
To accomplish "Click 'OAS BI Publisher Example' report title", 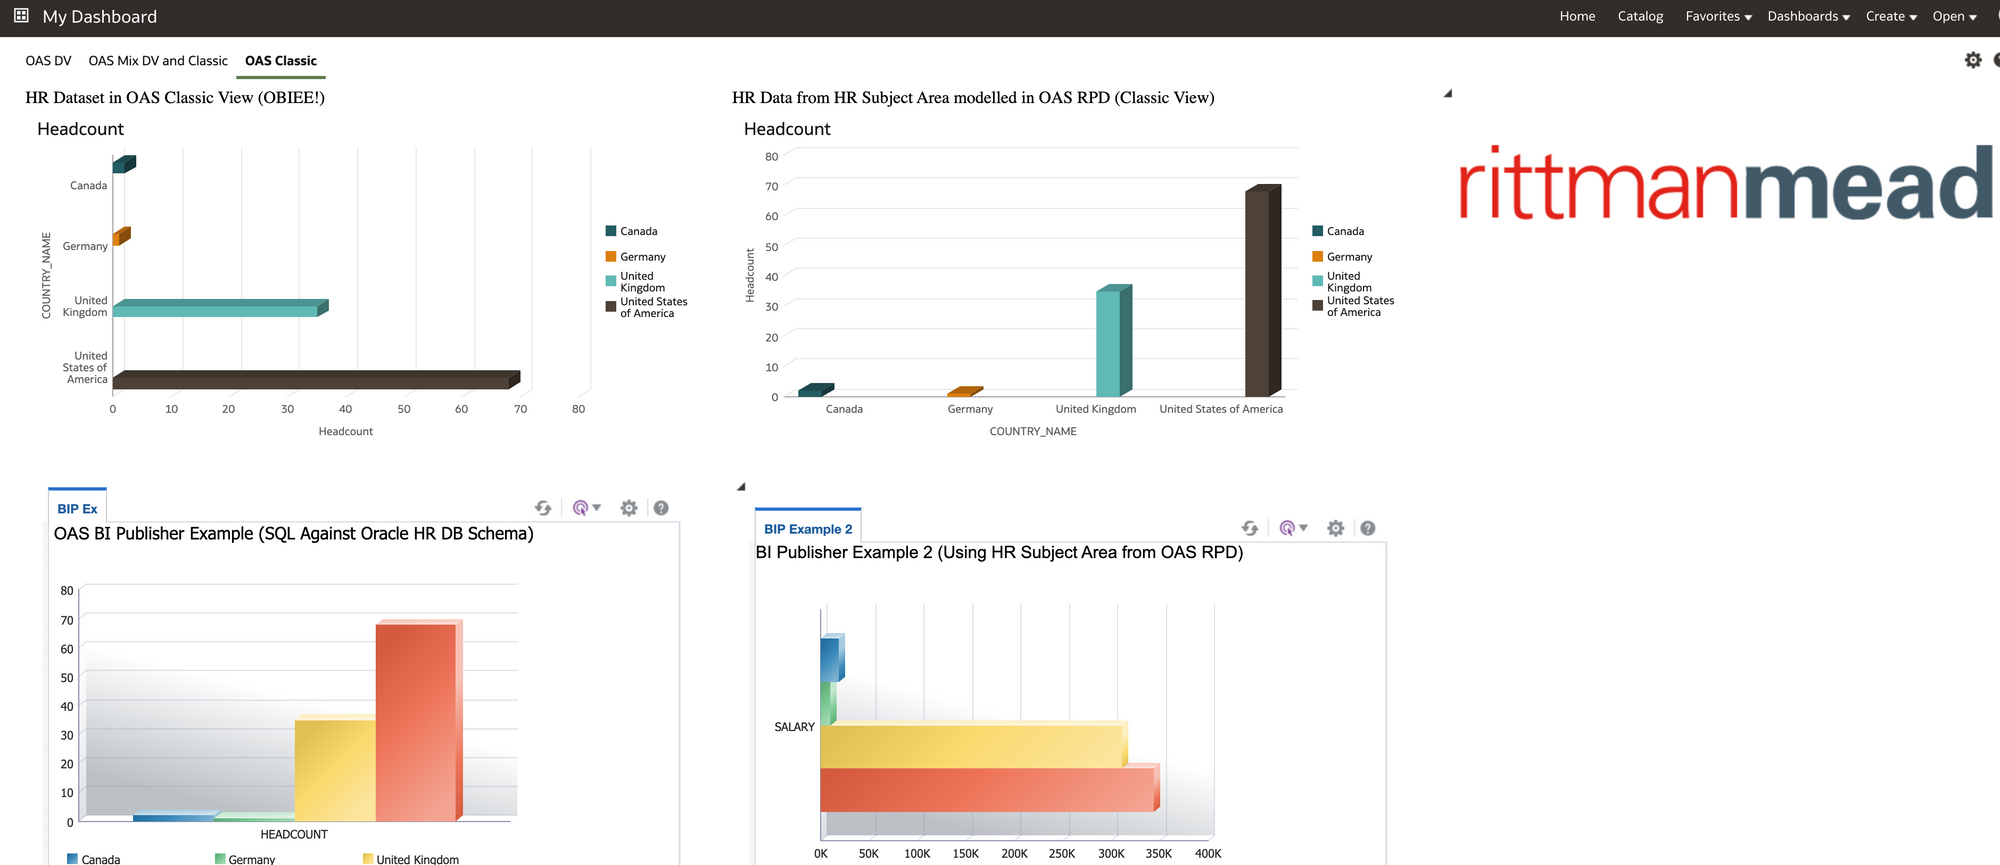I will 294,534.
